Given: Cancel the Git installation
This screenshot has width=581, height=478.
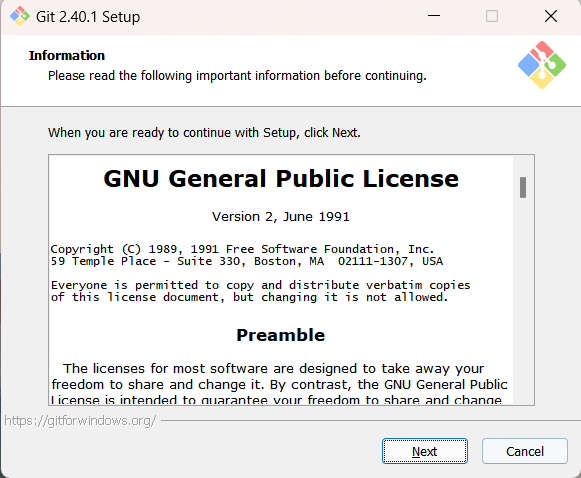Looking at the screenshot, I should coord(525,451).
